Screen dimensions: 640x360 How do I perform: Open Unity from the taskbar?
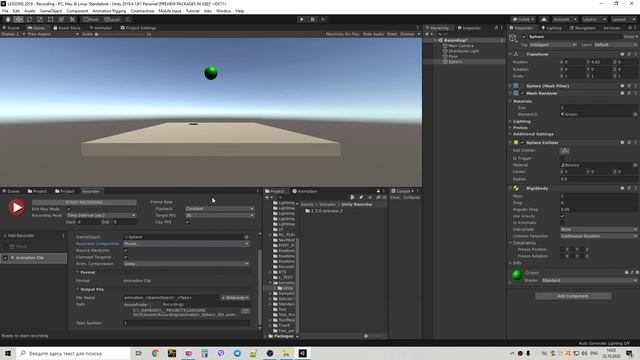(302, 353)
